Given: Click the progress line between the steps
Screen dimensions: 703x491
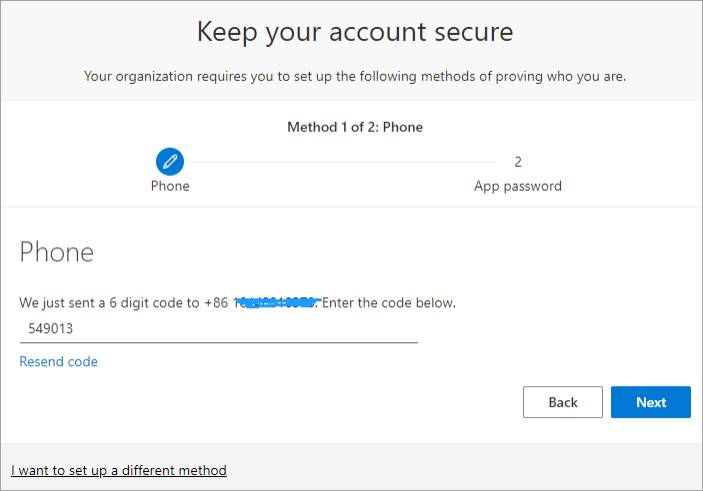Looking at the screenshot, I should coord(344,162).
